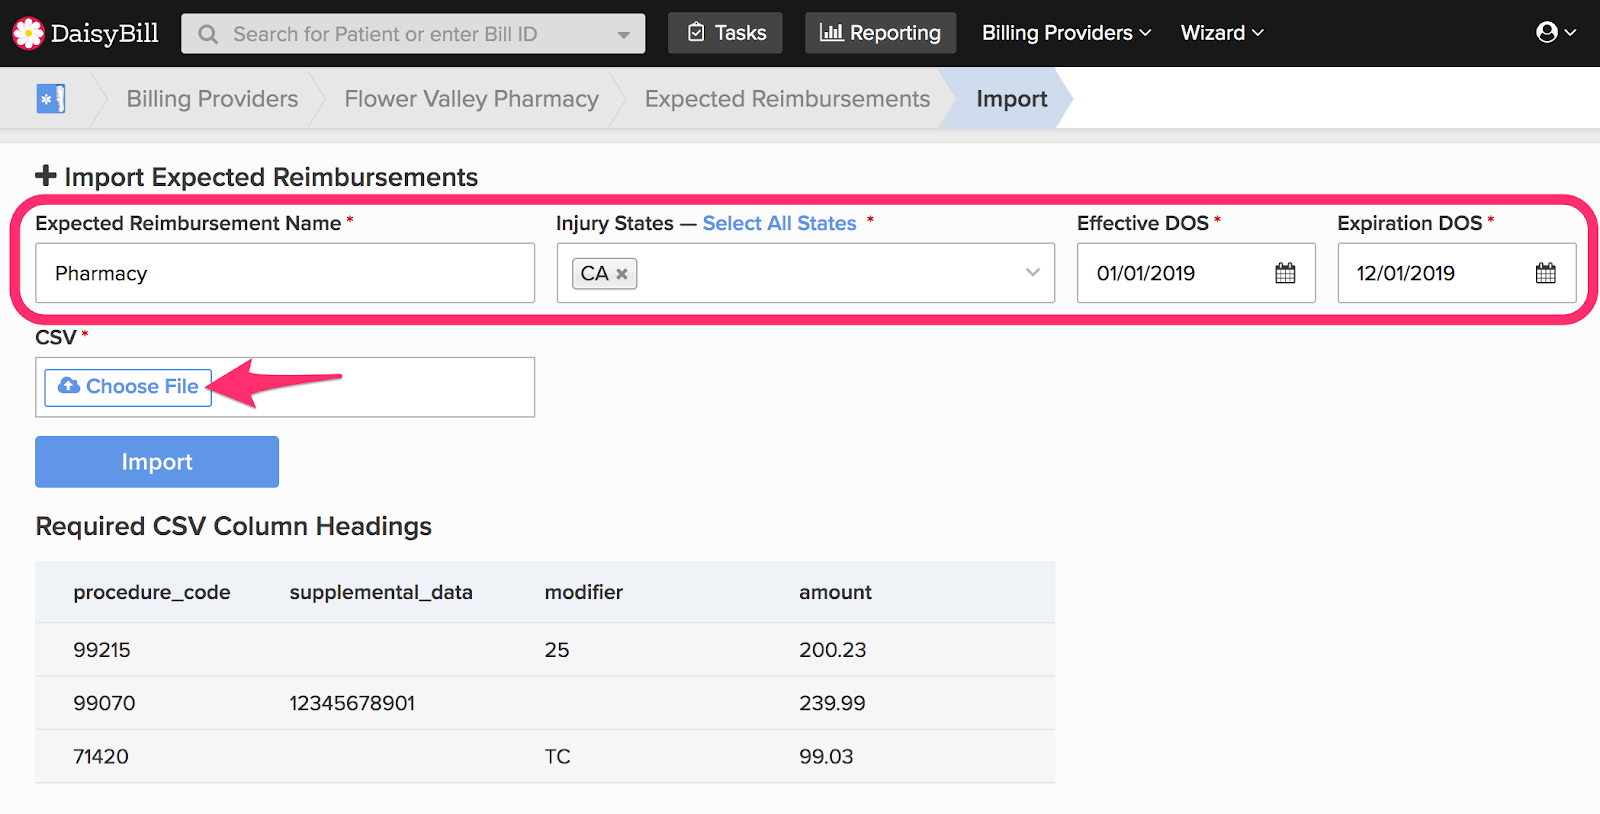The width and height of the screenshot is (1600, 814).
Task: Go to Billing Providers breadcrumb
Action: click(x=212, y=99)
